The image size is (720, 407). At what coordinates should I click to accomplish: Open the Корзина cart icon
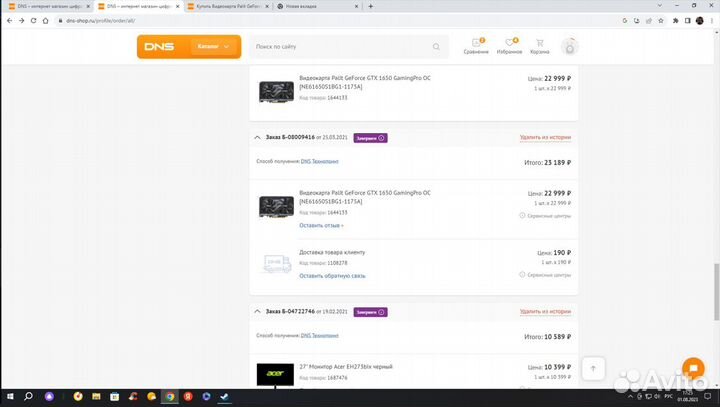coord(540,46)
